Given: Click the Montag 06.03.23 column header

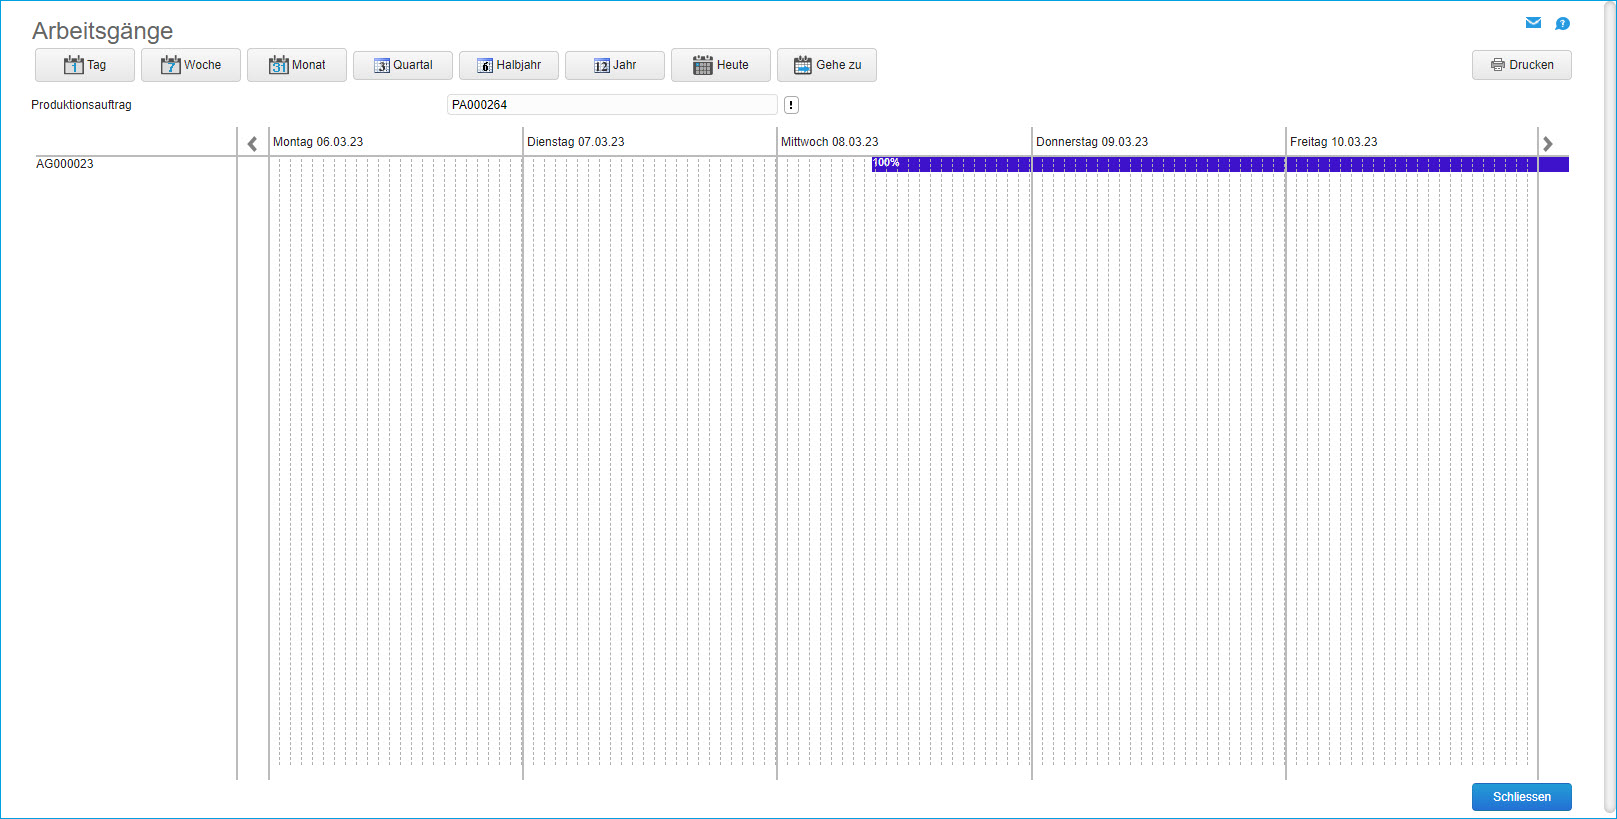Looking at the screenshot, I should 318,142.
